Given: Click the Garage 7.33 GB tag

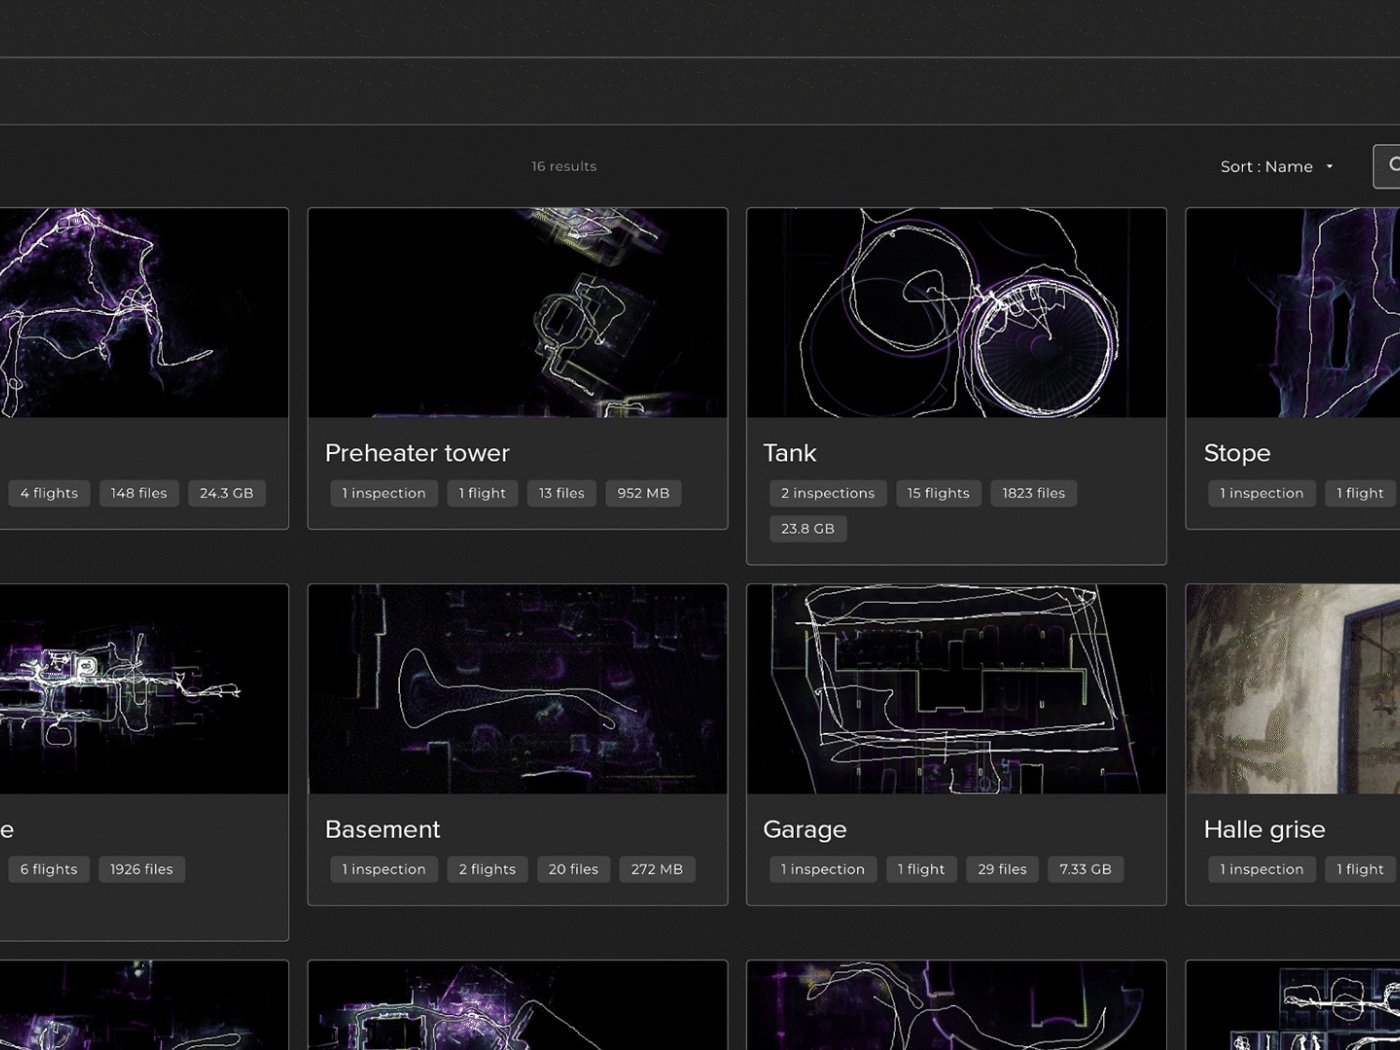Looking at the screenshot, I should (x=1085, y=869).
